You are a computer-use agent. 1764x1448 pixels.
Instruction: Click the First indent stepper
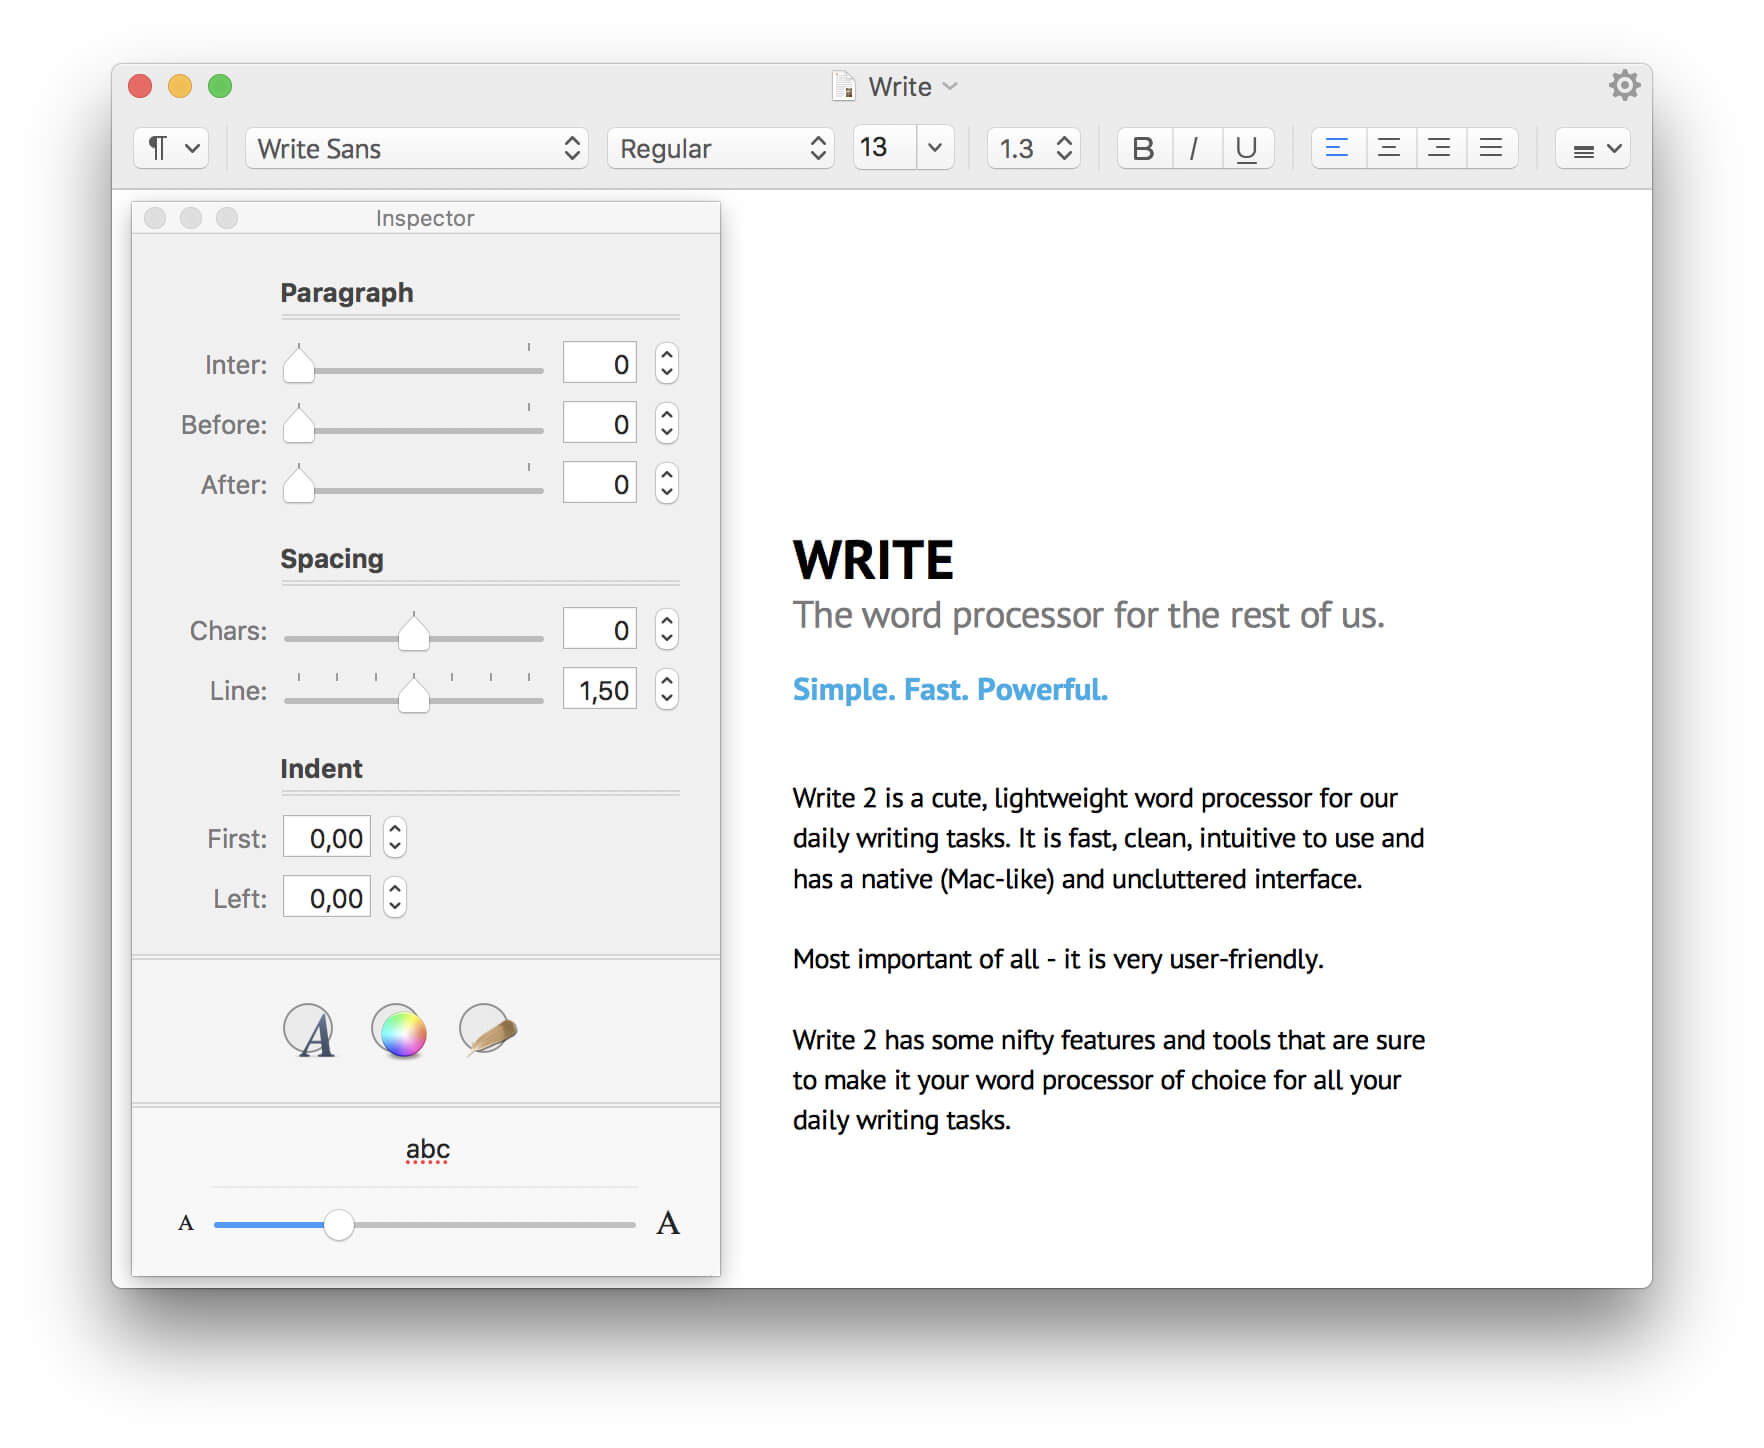(395, 837)
